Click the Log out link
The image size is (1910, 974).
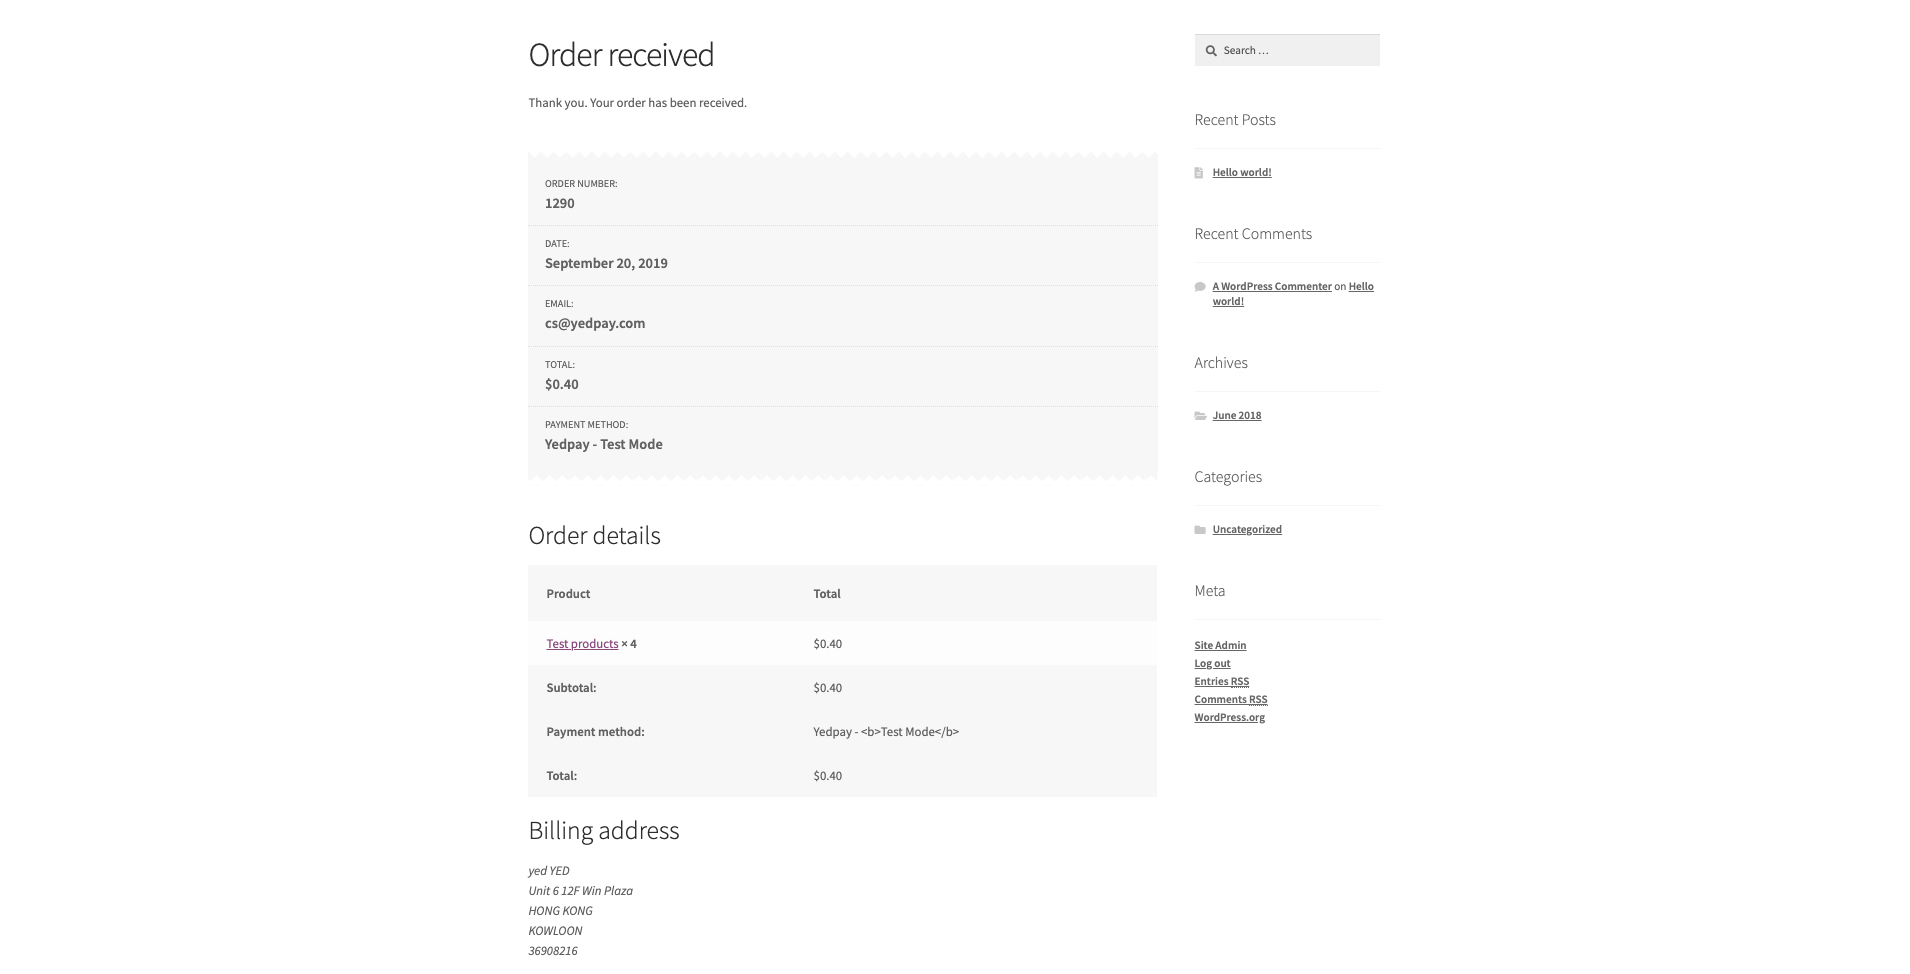pos(1212,664)
